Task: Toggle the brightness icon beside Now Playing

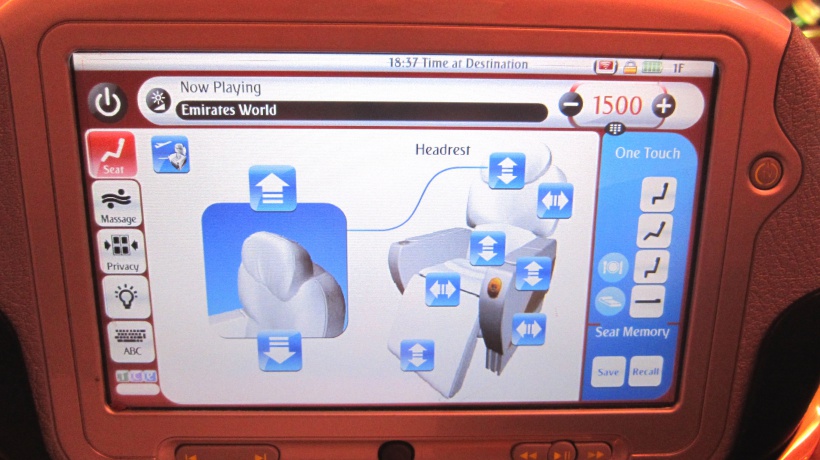Action: [158, 99]
